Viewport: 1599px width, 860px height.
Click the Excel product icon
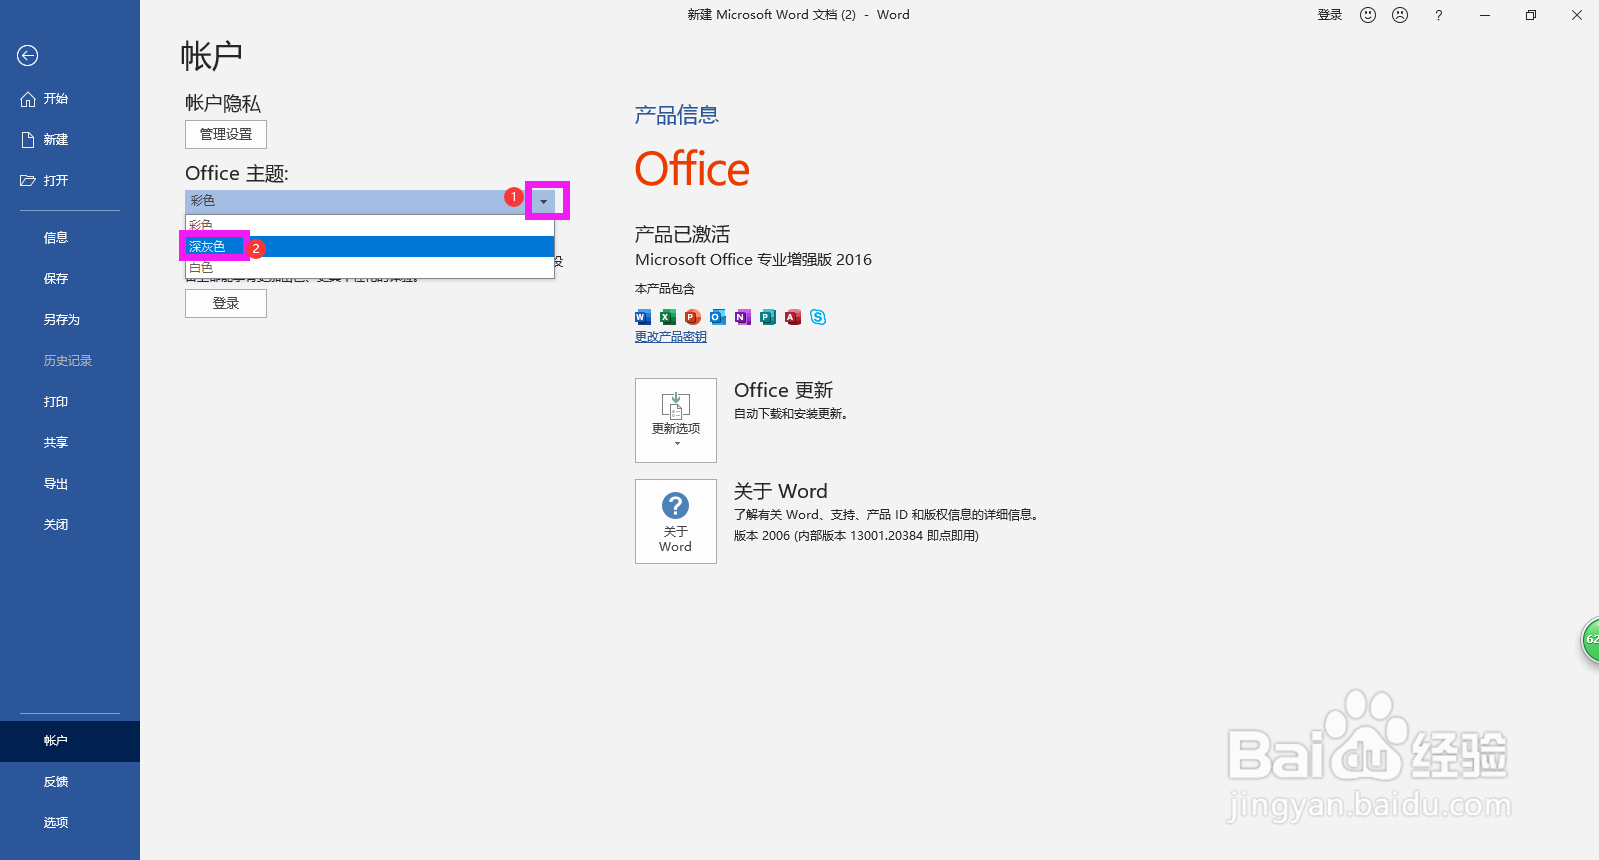pyautogui.click(x=668, y=317)
